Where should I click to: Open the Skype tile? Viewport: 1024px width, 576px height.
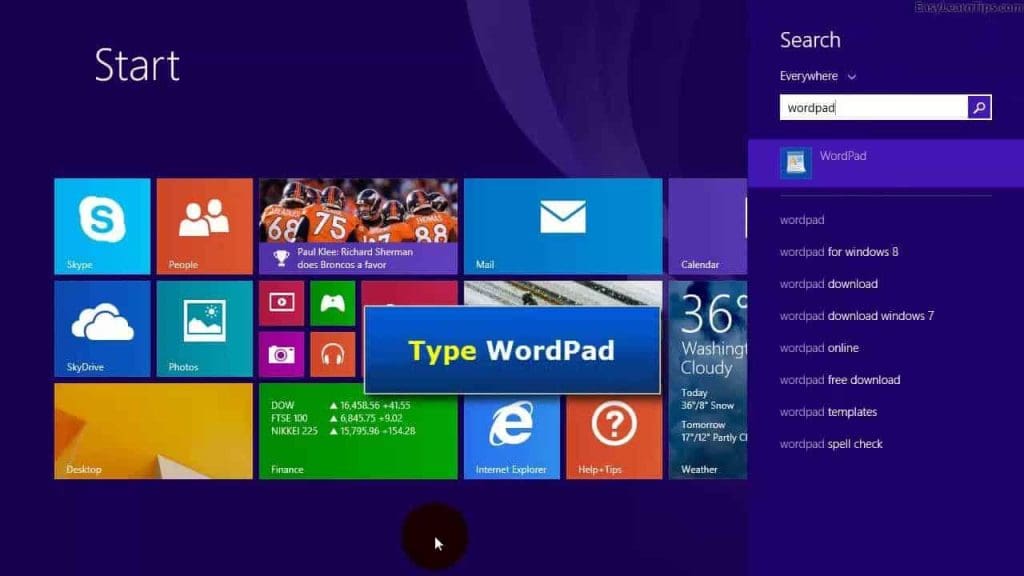pos(101,225)
